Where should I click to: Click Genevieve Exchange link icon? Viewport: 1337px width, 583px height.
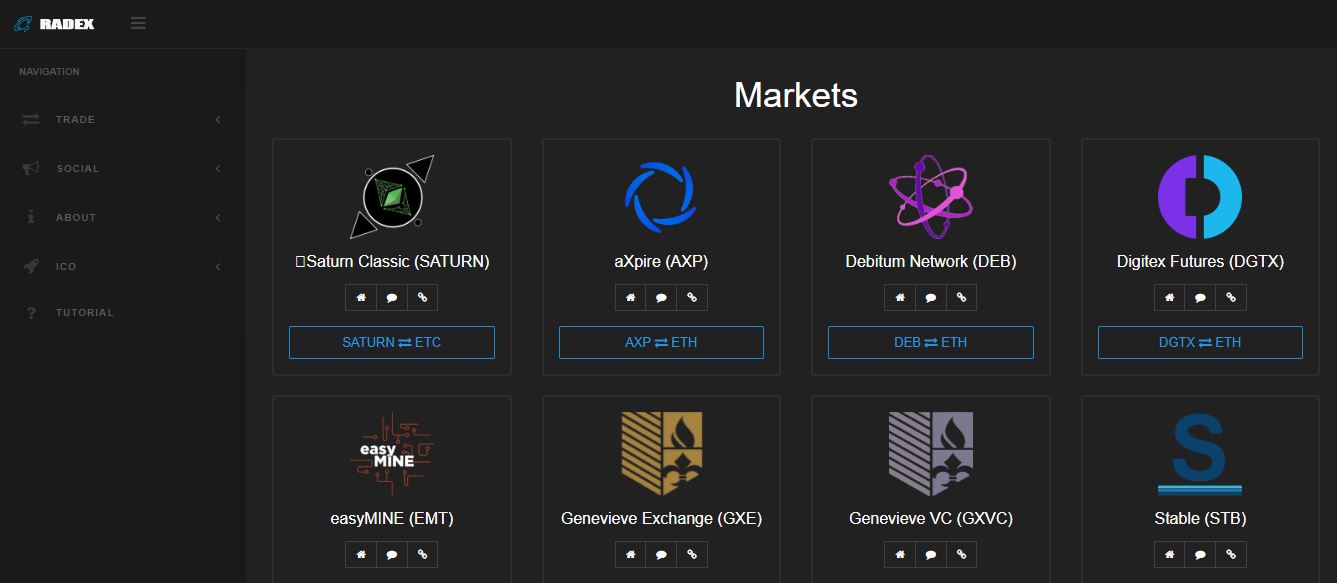tap(691, 554)
